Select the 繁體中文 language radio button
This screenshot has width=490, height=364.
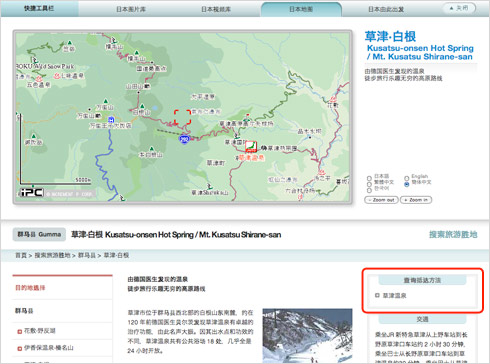click(x=369, y=184)
